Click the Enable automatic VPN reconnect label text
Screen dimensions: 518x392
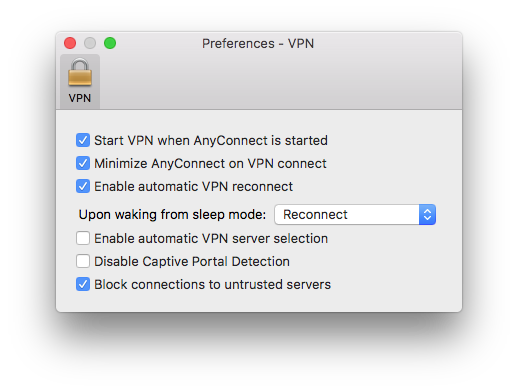point(193,186)
